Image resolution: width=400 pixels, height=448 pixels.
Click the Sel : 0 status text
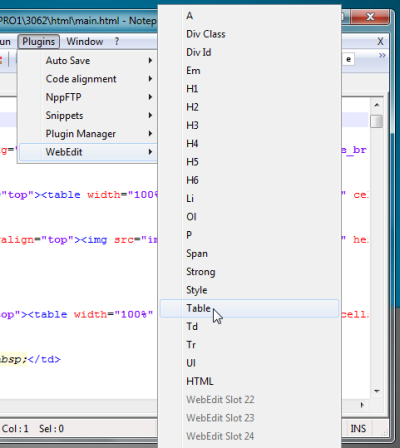pos(51,429)
